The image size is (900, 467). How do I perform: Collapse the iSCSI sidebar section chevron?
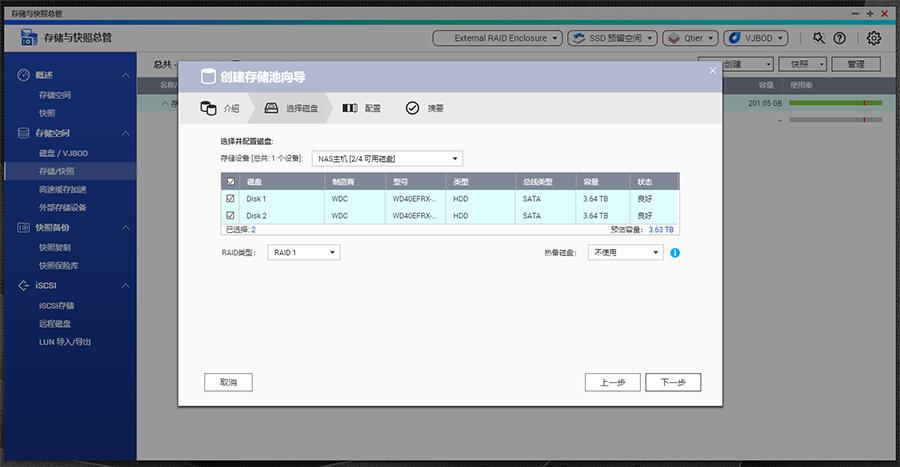[x=126, y=286]
